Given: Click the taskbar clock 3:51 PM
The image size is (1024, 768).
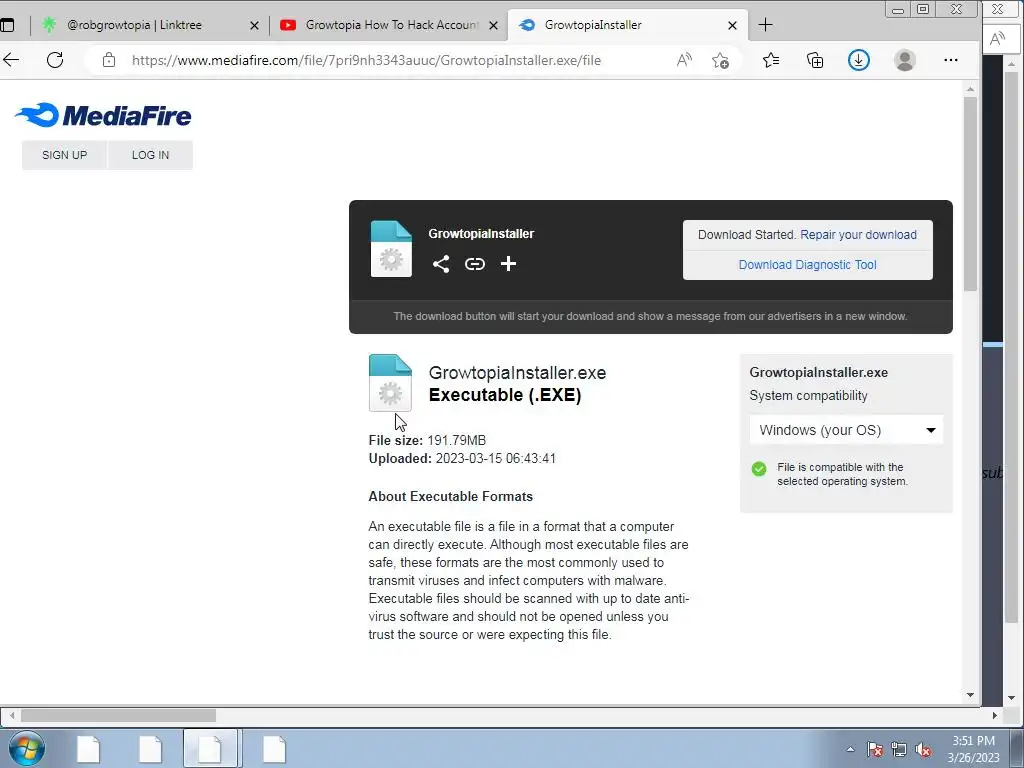Looking at the screenshot, I should pyautogui.click(x=973, y=749).
